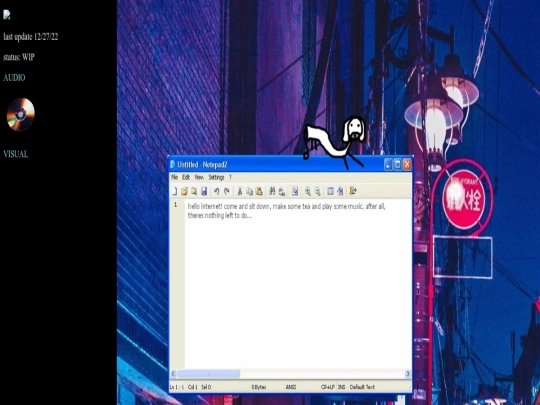This screenshot has width=540, height=405.
Task: Click the 'Default Text' scheme status entry
Action: pyautogui.click(x=362, y=387)
